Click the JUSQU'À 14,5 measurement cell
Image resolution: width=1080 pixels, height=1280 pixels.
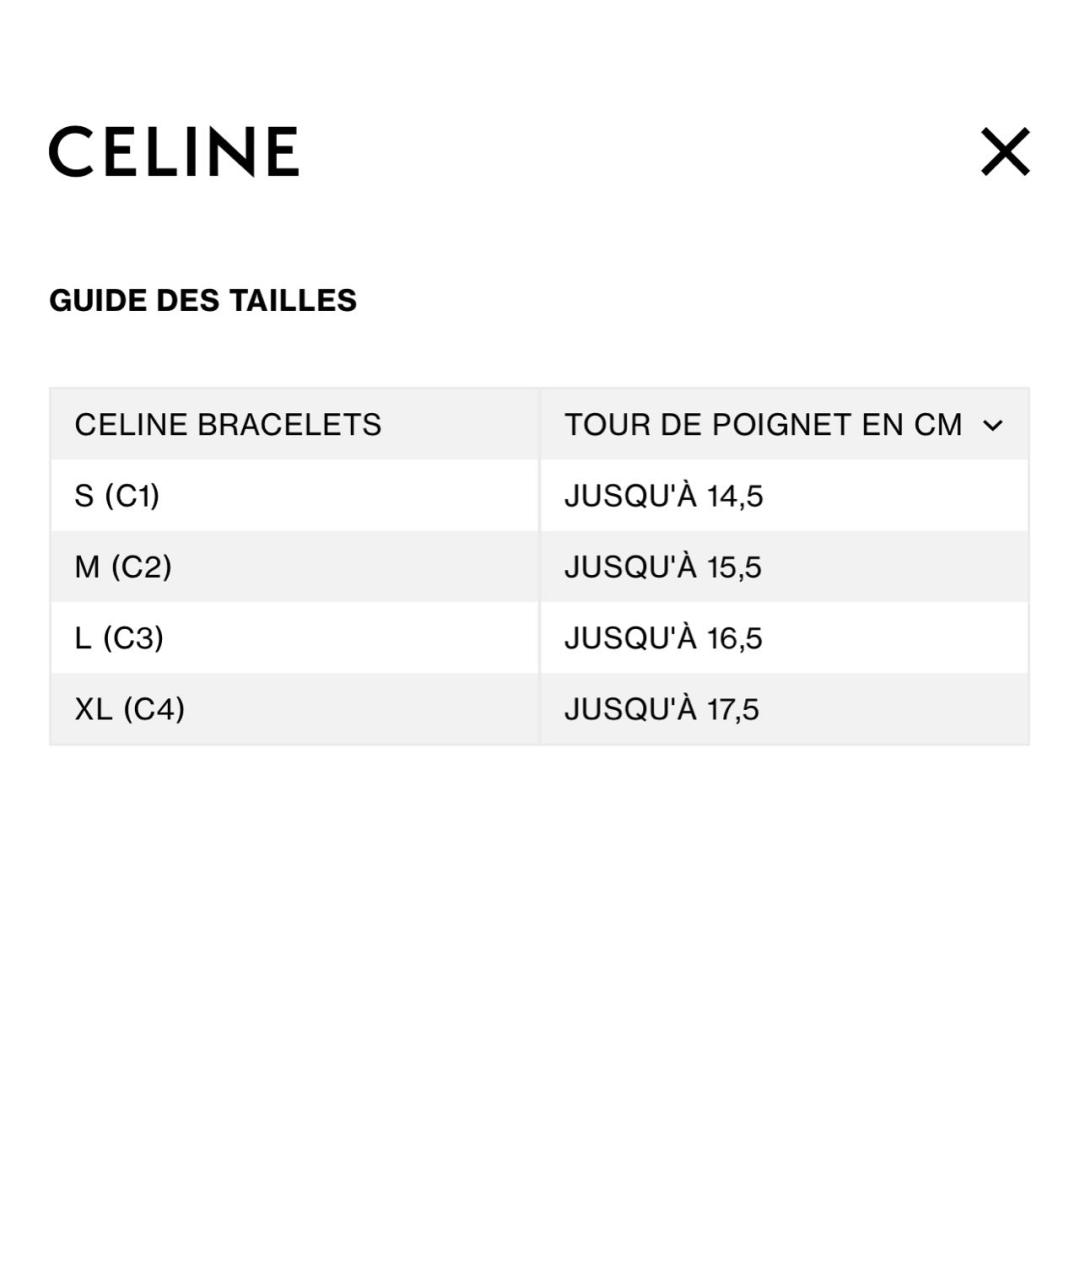coord(663,496)
